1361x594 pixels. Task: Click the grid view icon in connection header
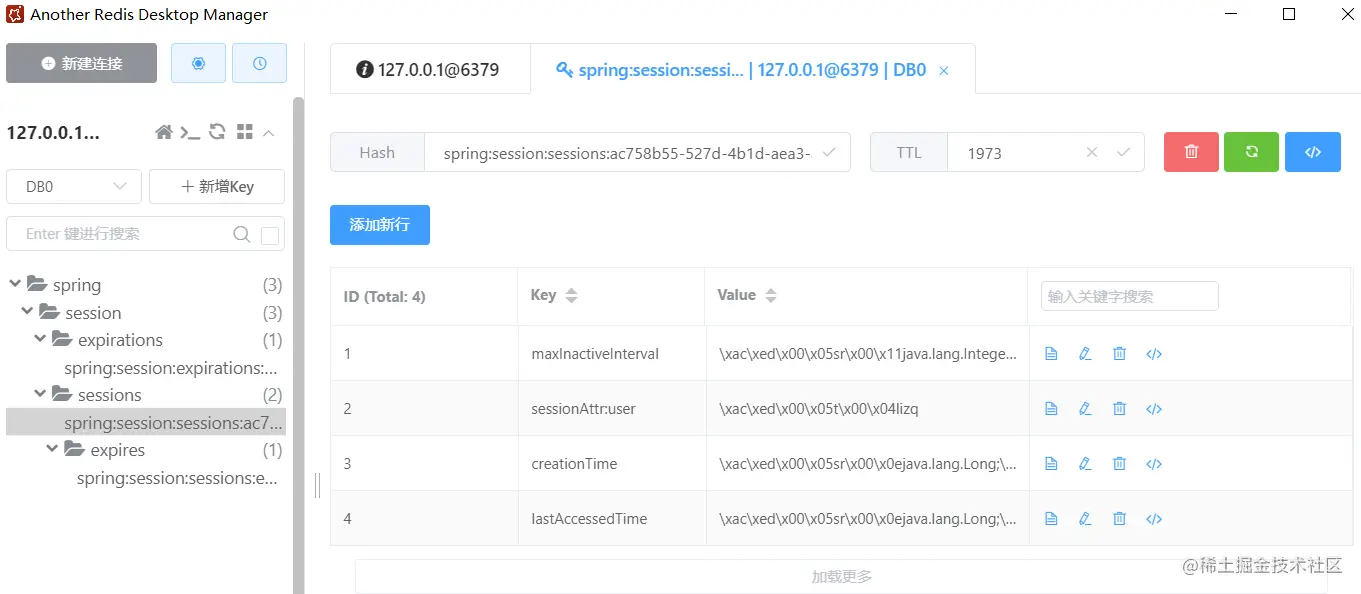point(244,132)
